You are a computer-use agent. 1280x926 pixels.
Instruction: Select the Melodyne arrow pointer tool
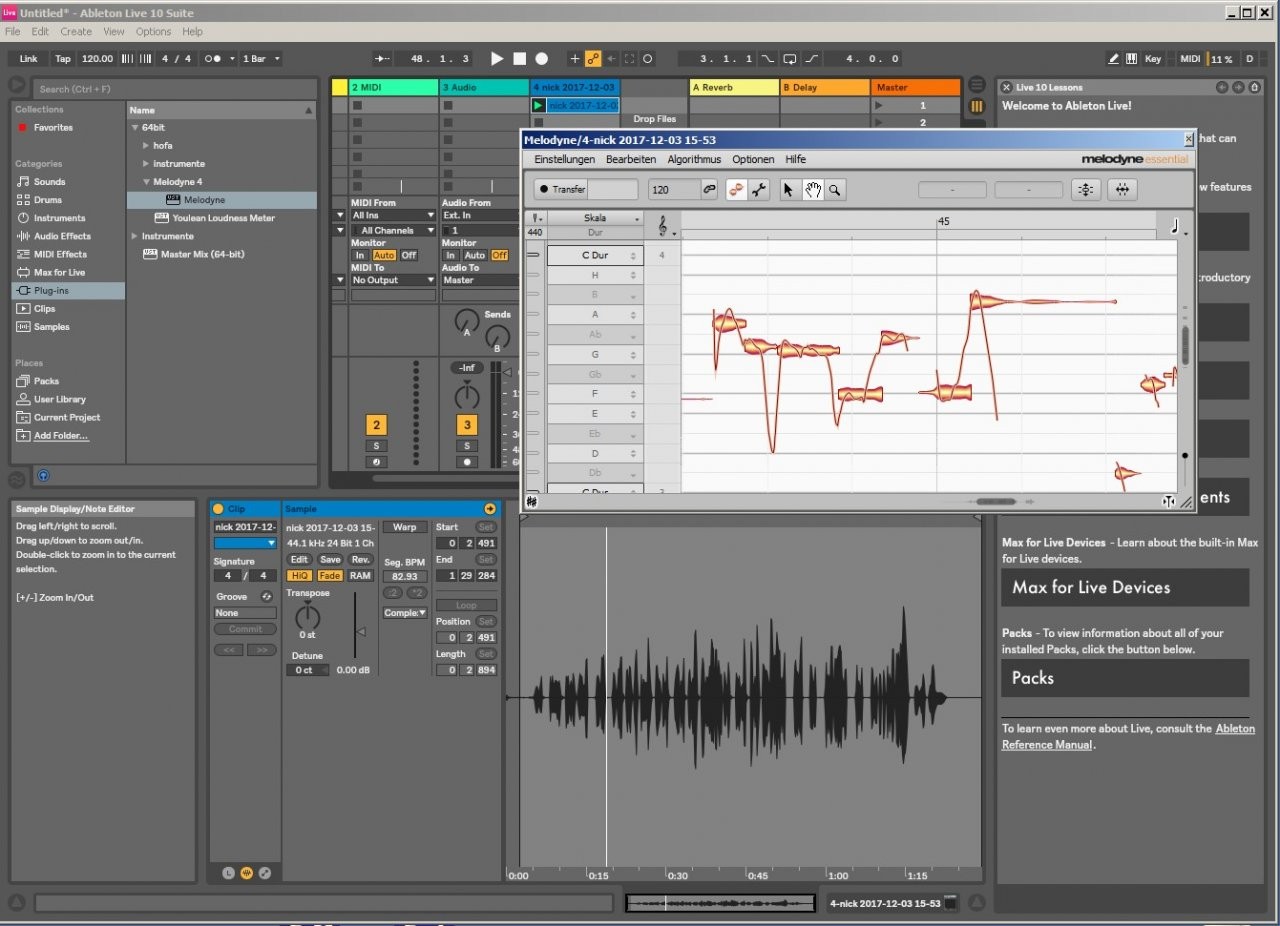click(788, 189)
